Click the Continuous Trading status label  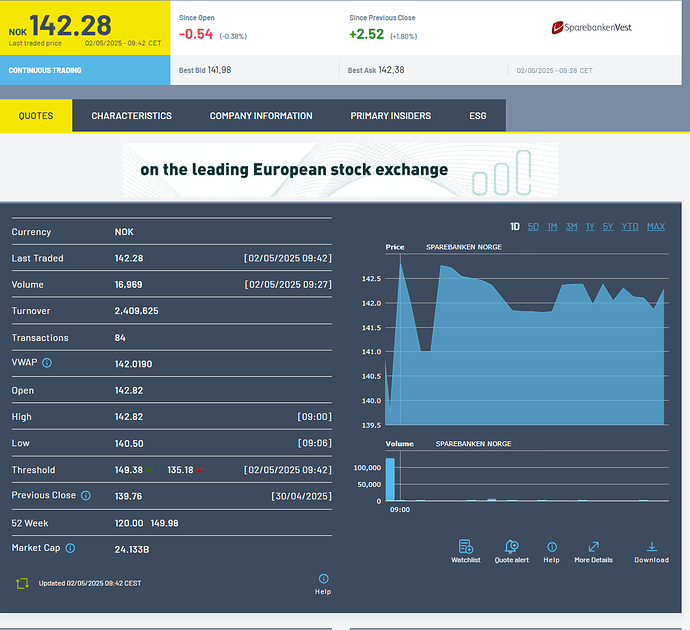[x=45, y=70]
